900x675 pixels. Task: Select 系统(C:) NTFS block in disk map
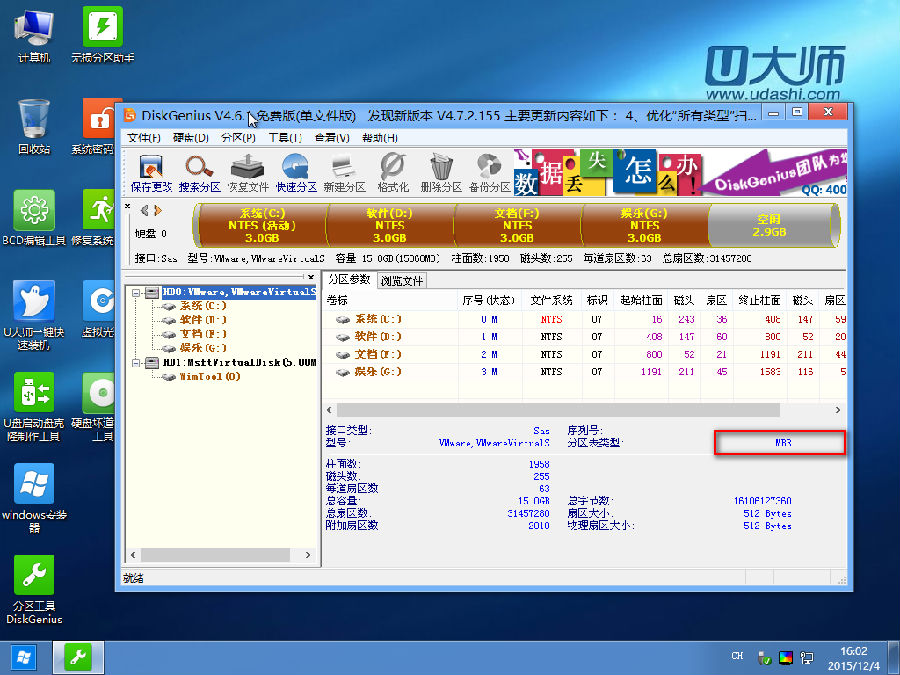[262, 226]
